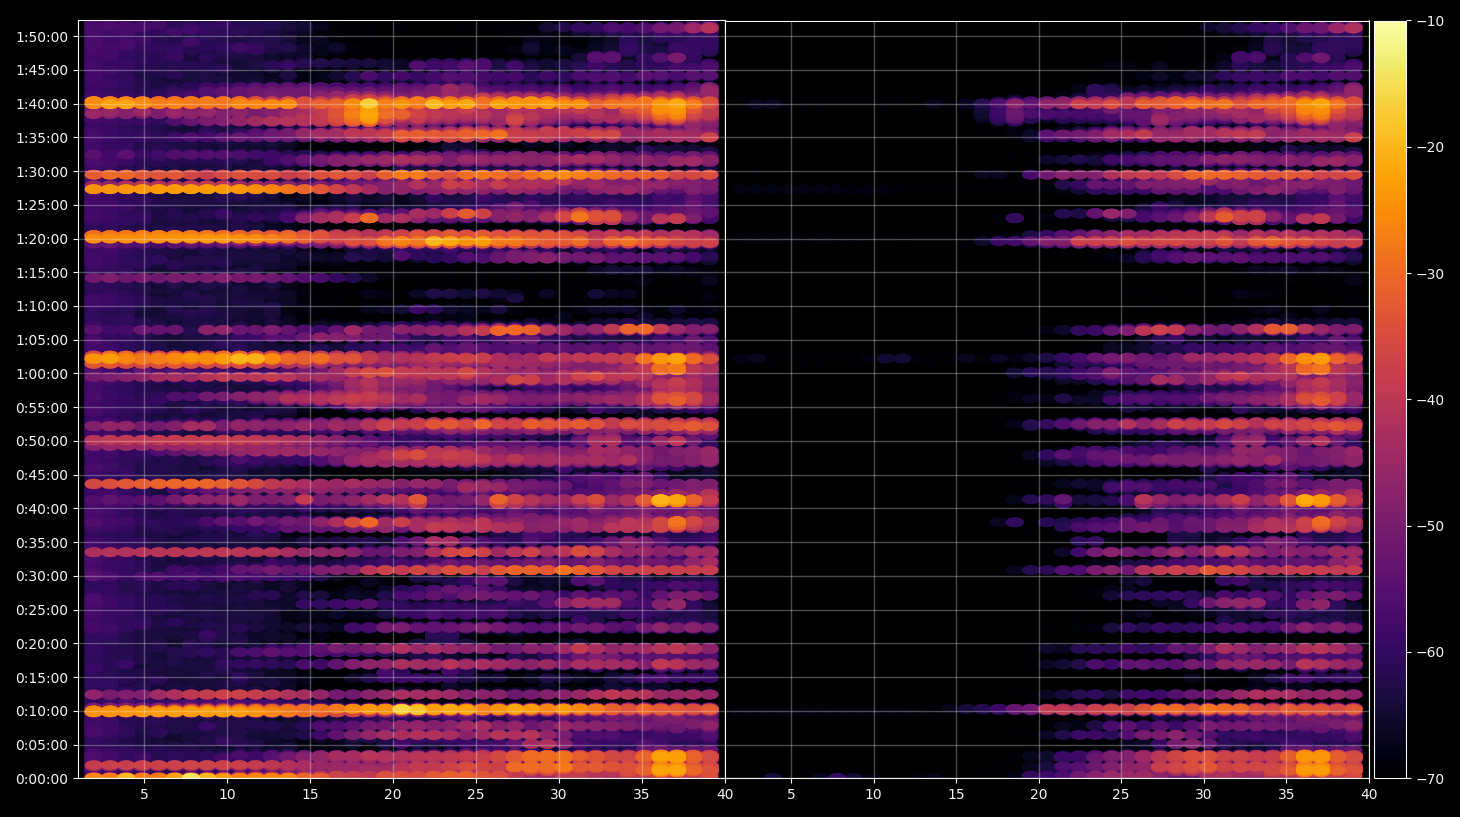Click the 1:10:00 y-axis tick label
The height and width of the screenshot is (817, 1460).
pyautogui.click(x=42, y=306)
